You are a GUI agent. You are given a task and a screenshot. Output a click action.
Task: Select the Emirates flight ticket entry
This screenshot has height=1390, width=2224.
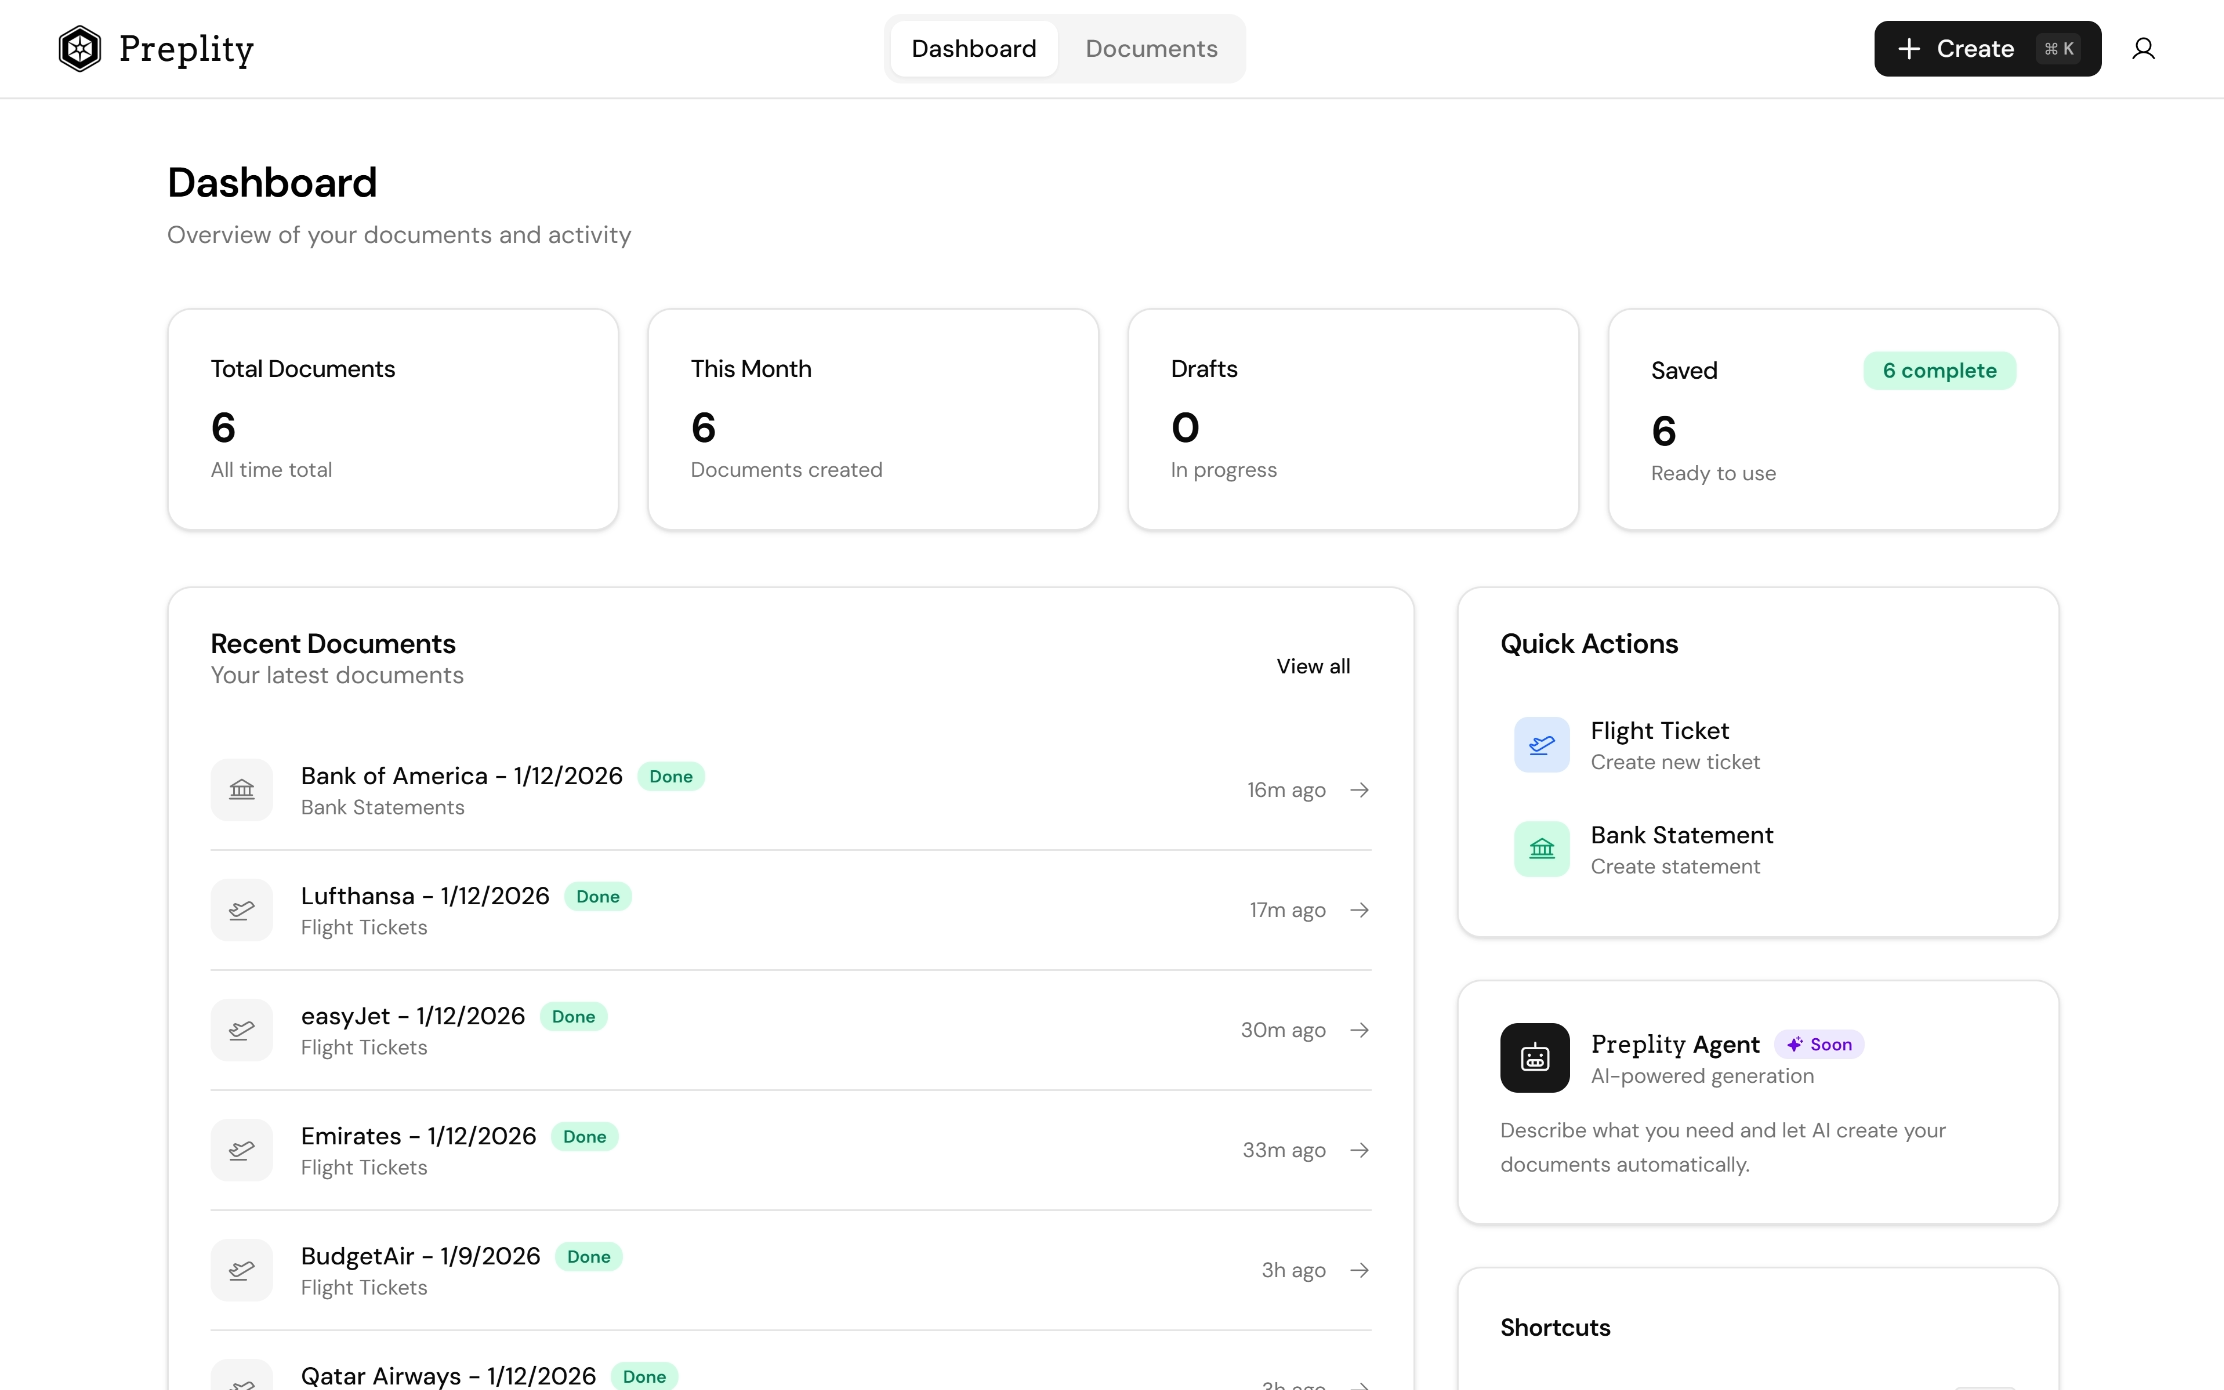point(418,1150)
